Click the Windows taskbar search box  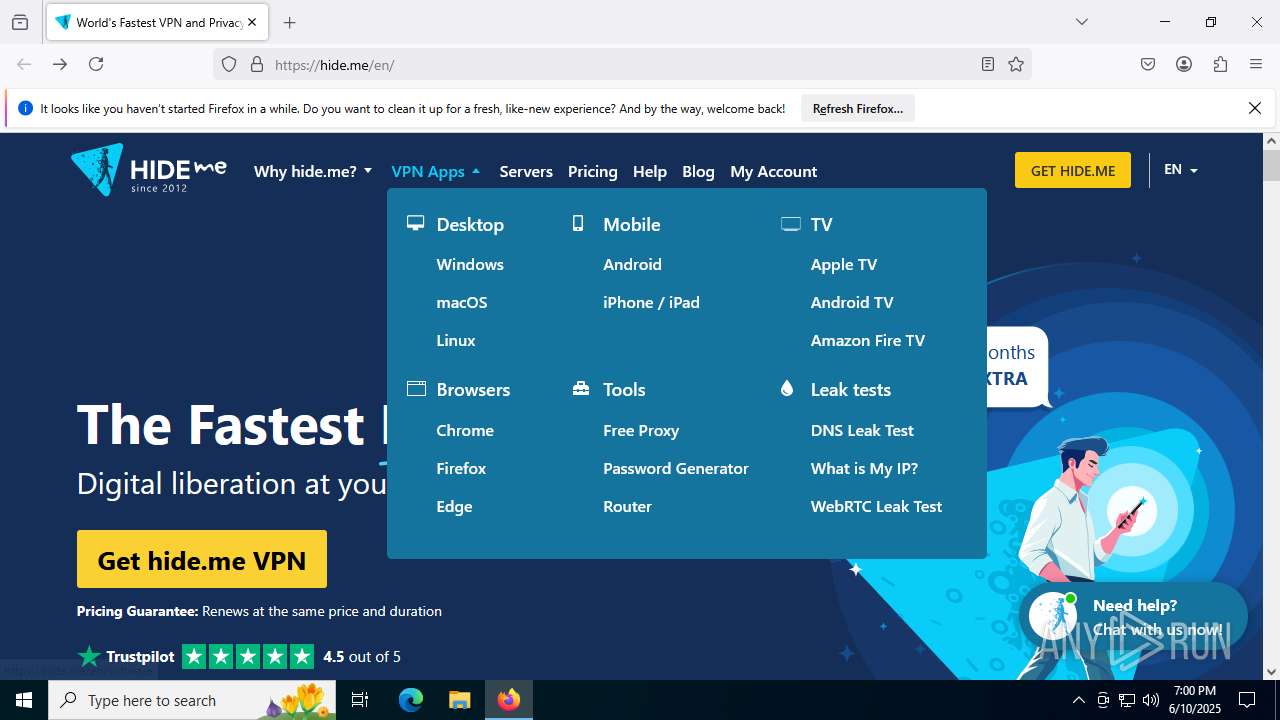click(x=193, y=700)
